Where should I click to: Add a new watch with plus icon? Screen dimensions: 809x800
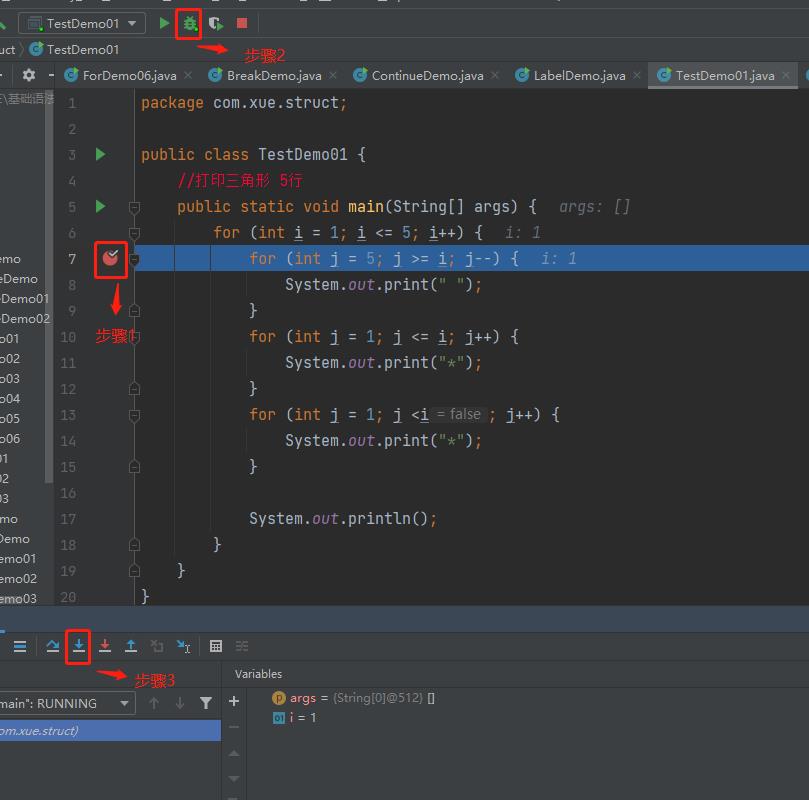tap(234, 701)
